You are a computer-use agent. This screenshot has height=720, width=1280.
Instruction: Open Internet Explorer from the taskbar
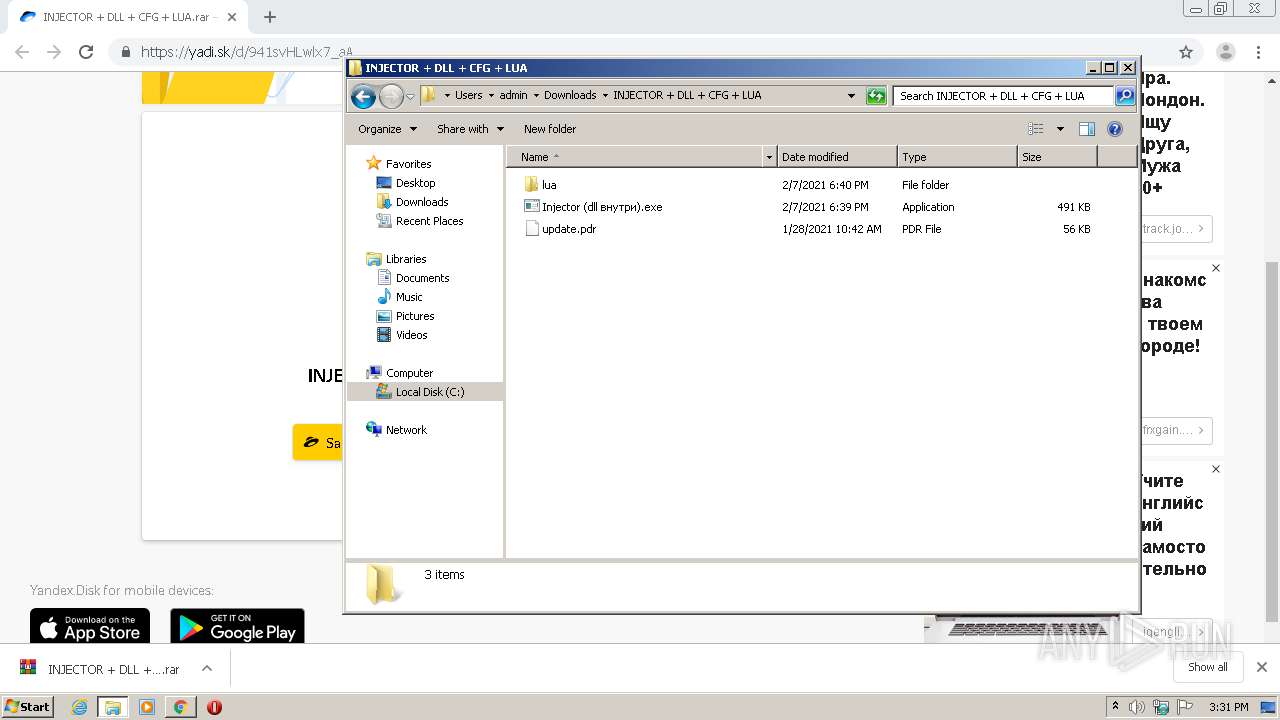(x=79, y=707)
